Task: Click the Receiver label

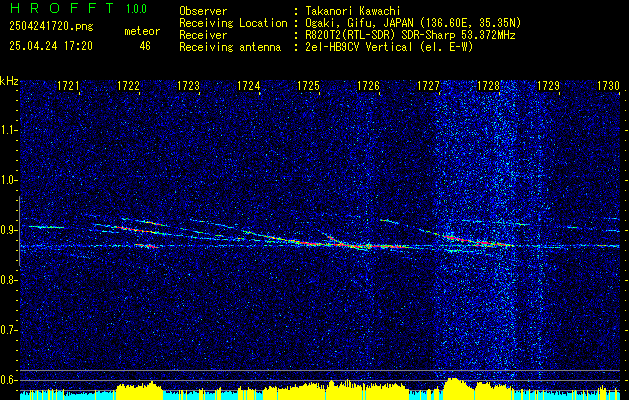Action: pyautogui.click(x=203, y=35)
